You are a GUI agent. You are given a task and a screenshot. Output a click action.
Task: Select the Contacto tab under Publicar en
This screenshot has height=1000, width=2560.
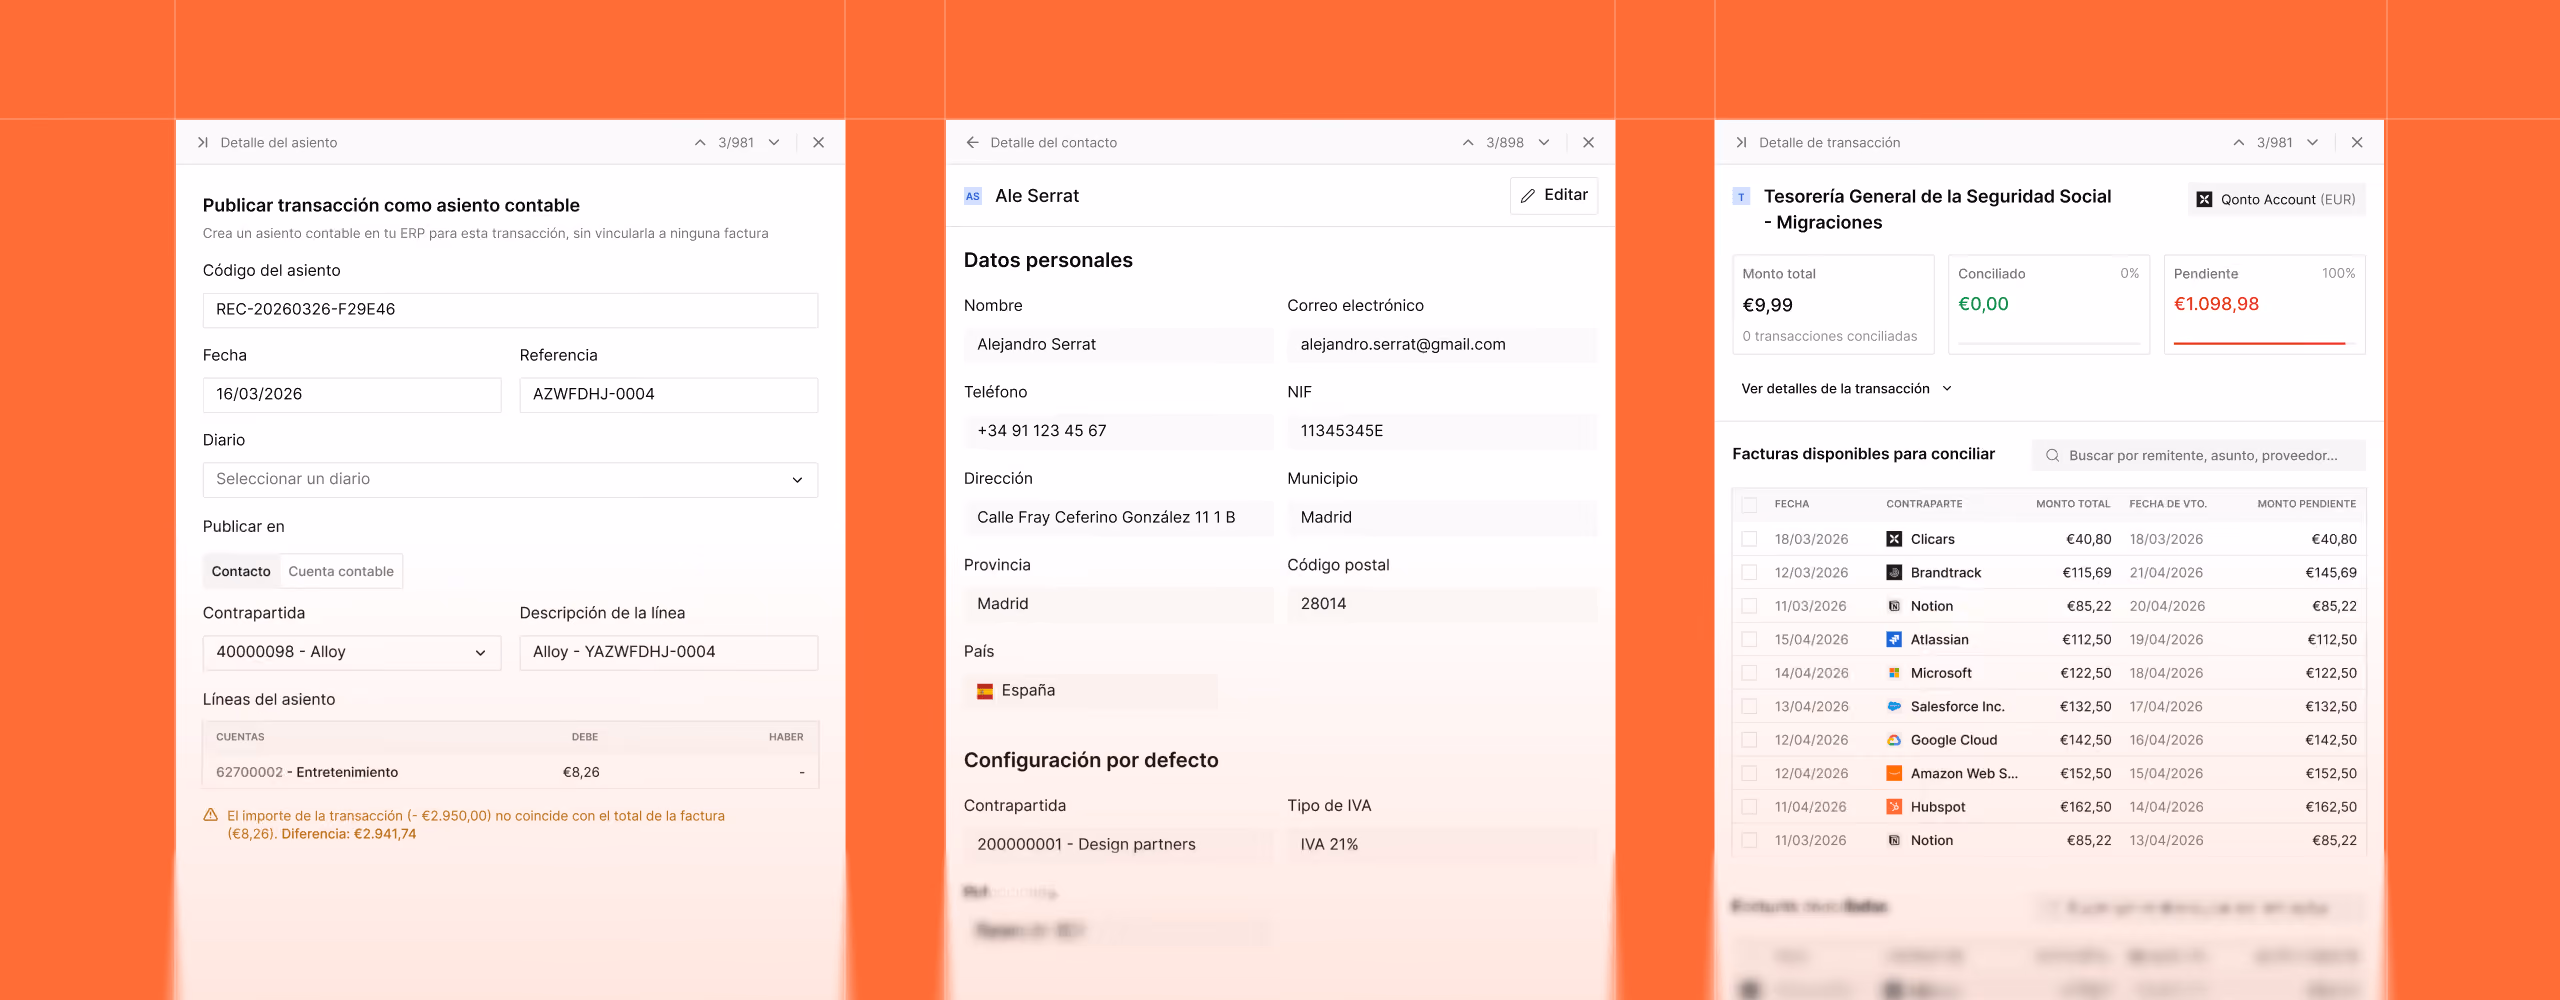coord(241,572)
